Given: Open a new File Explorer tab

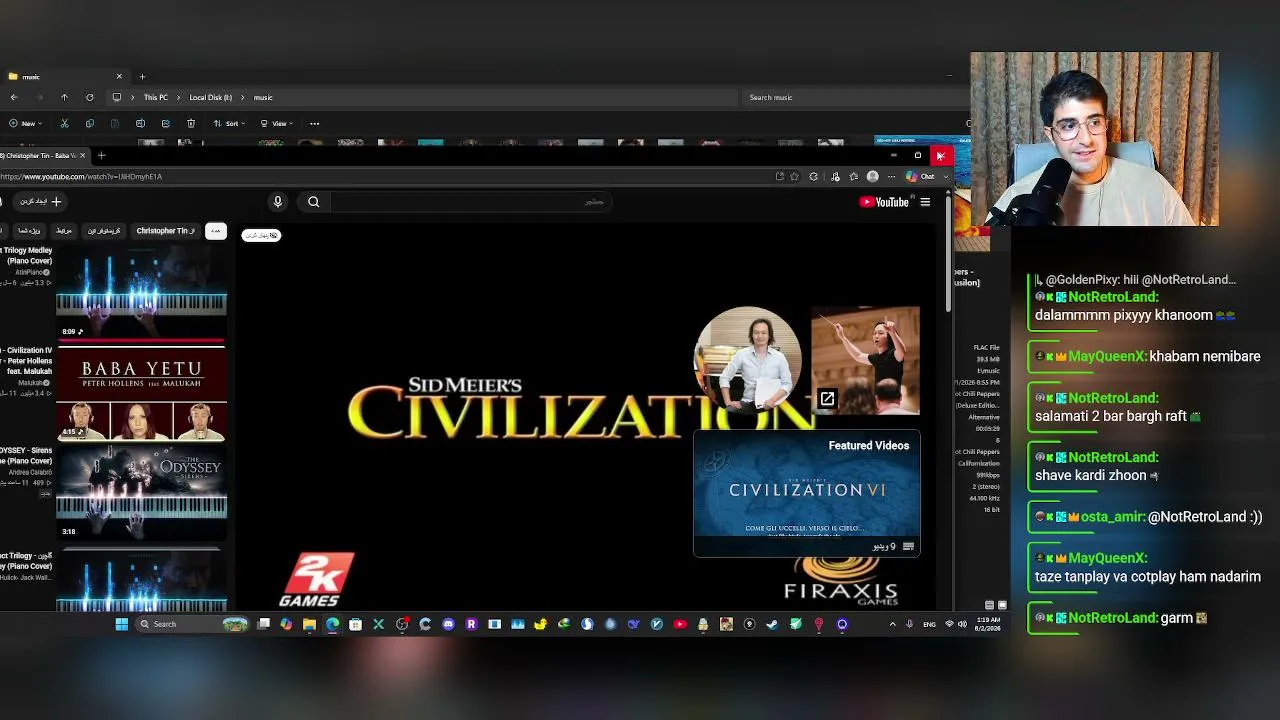Looking at the screenshot, I should click(142, 77).
